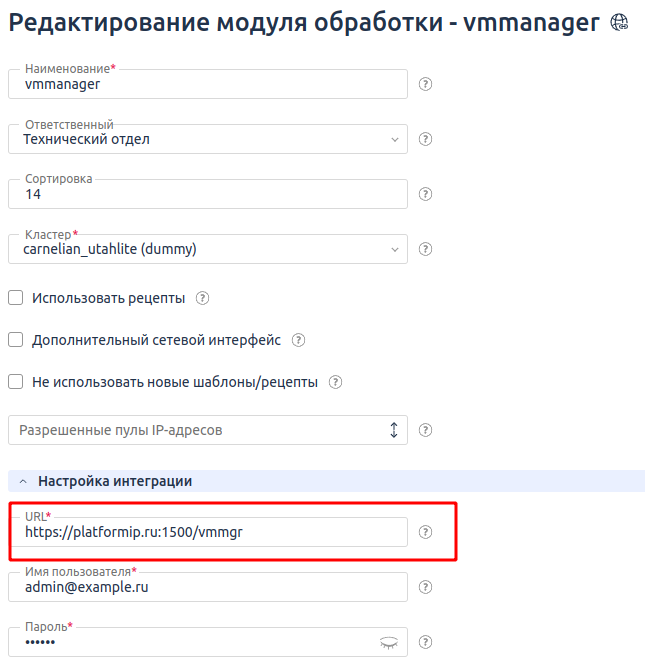The image size is (645, 660).
Task: Expand the Кластер dropdown list
Action: point(208,249)
